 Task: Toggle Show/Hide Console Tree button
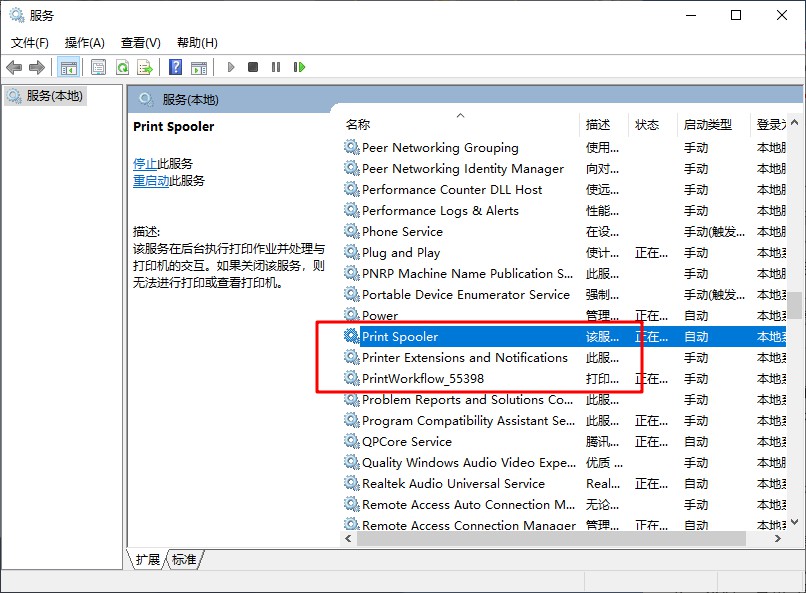(x=68, y=67)
